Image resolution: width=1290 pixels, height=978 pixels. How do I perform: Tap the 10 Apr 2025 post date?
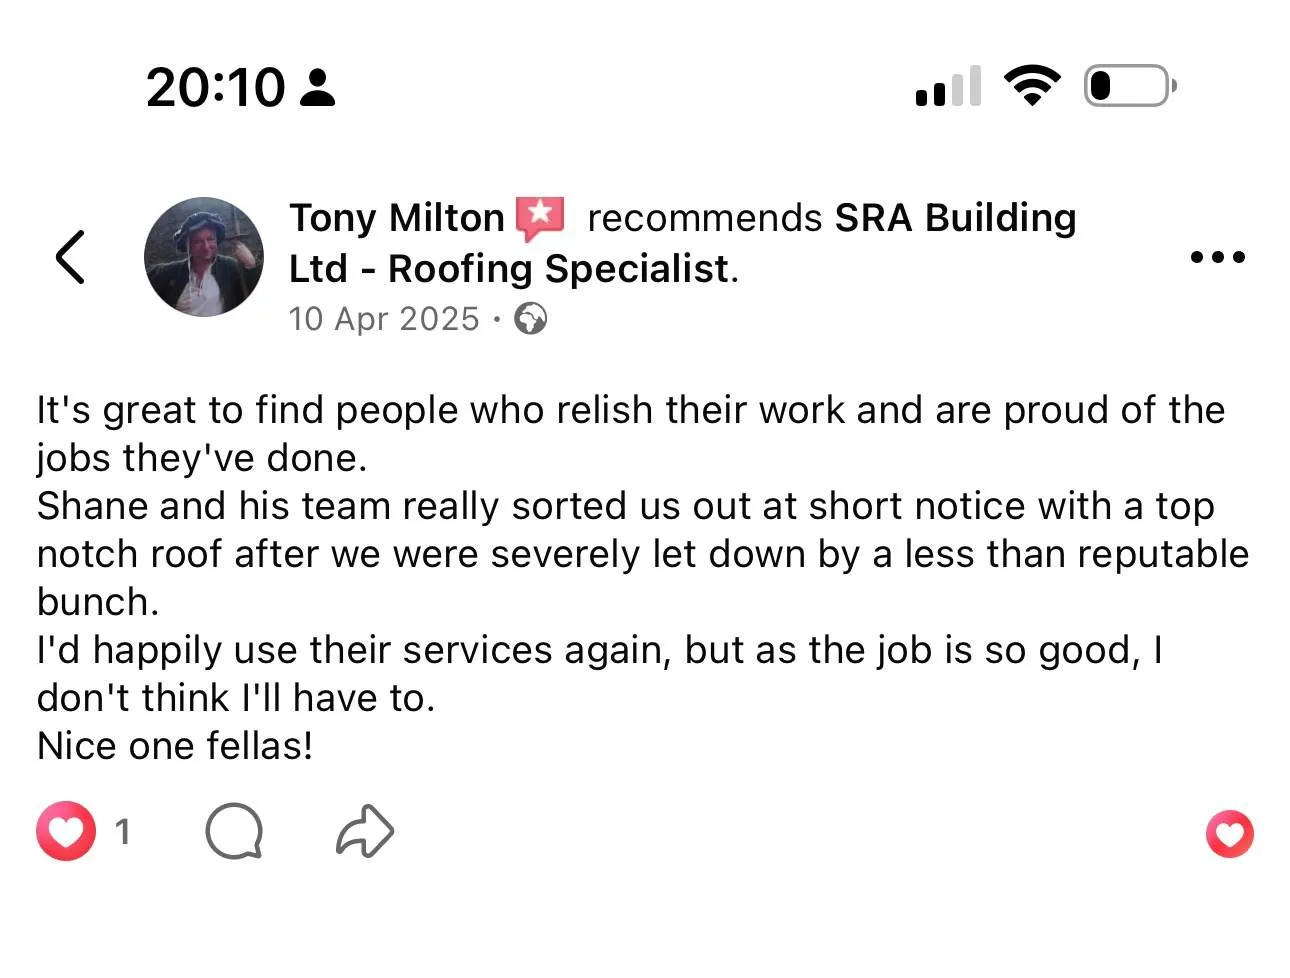point(384,319)
